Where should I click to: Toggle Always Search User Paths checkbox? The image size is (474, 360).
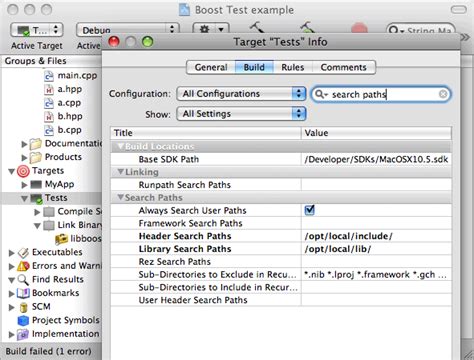point(310,210)
